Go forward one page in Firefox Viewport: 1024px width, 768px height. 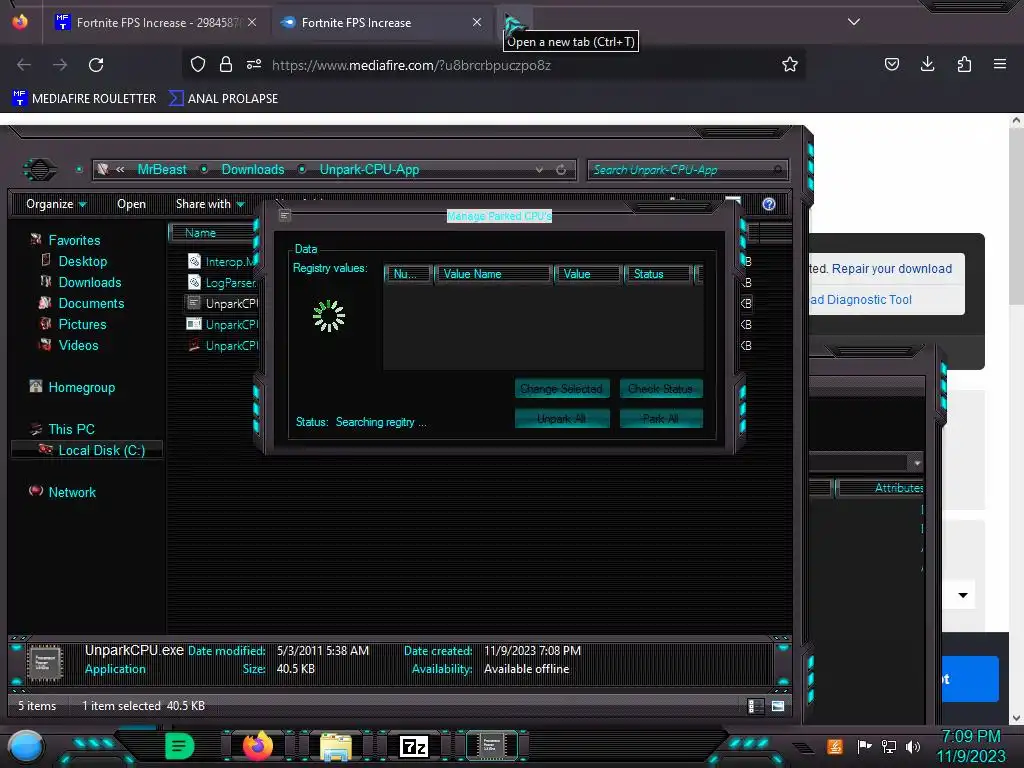pos(60,65)
